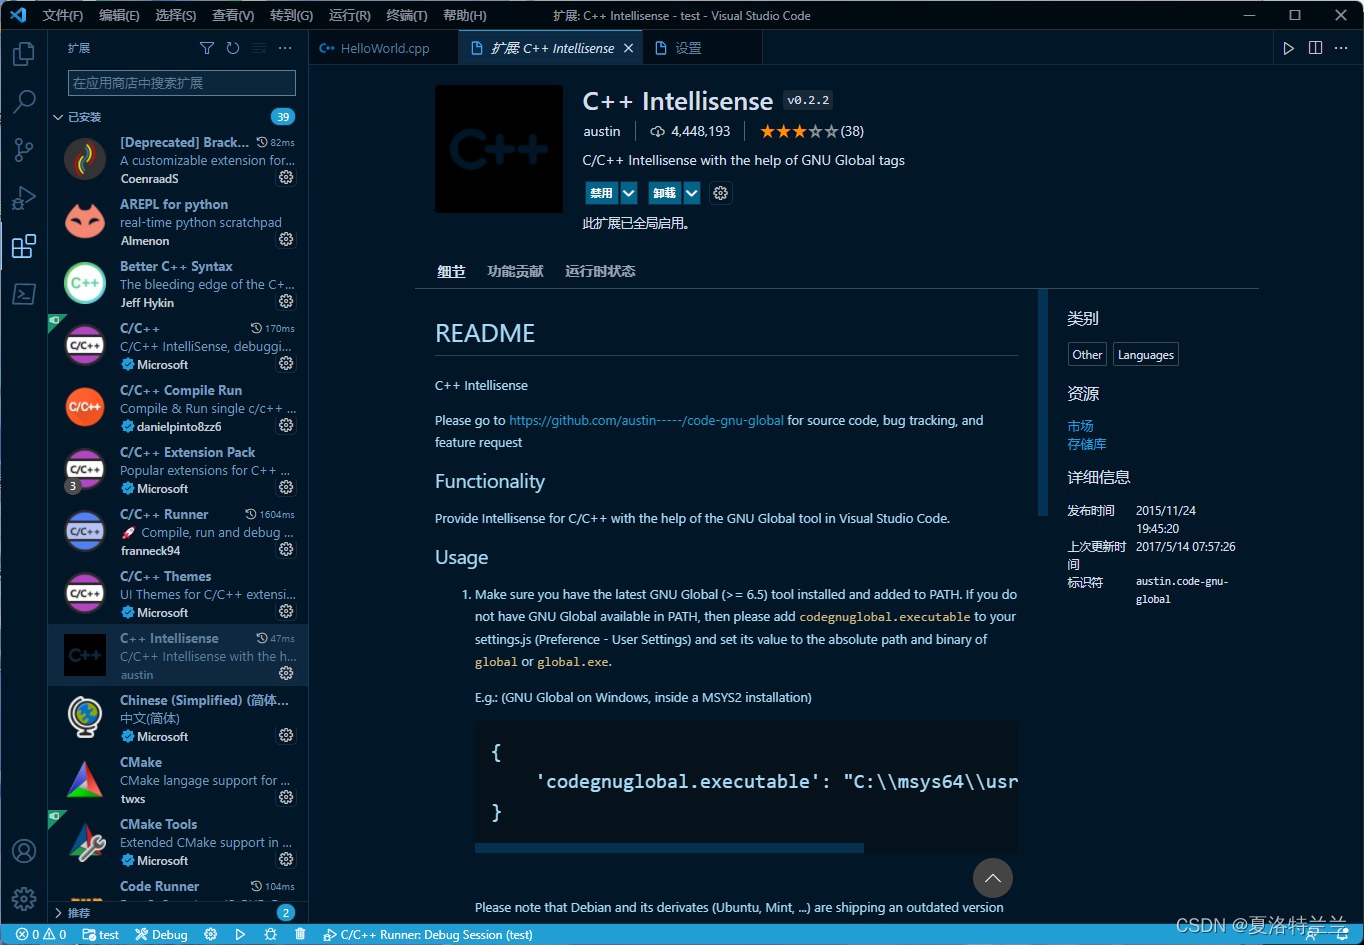The height and width of the screenshot is (945, 1364).
Task: Focus the 在应用商店中搜索扩展 search box
Action: click(x=182, y=83)
